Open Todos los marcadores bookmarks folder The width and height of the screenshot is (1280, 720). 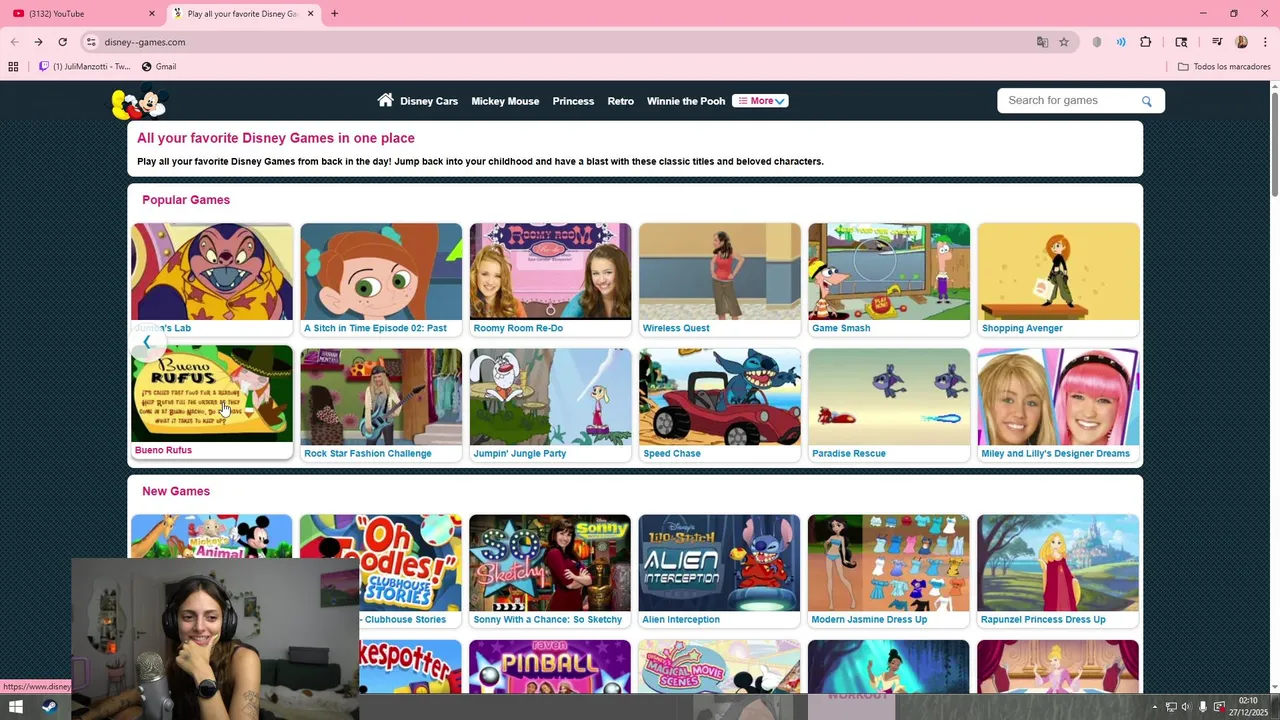coord(1224,67)
